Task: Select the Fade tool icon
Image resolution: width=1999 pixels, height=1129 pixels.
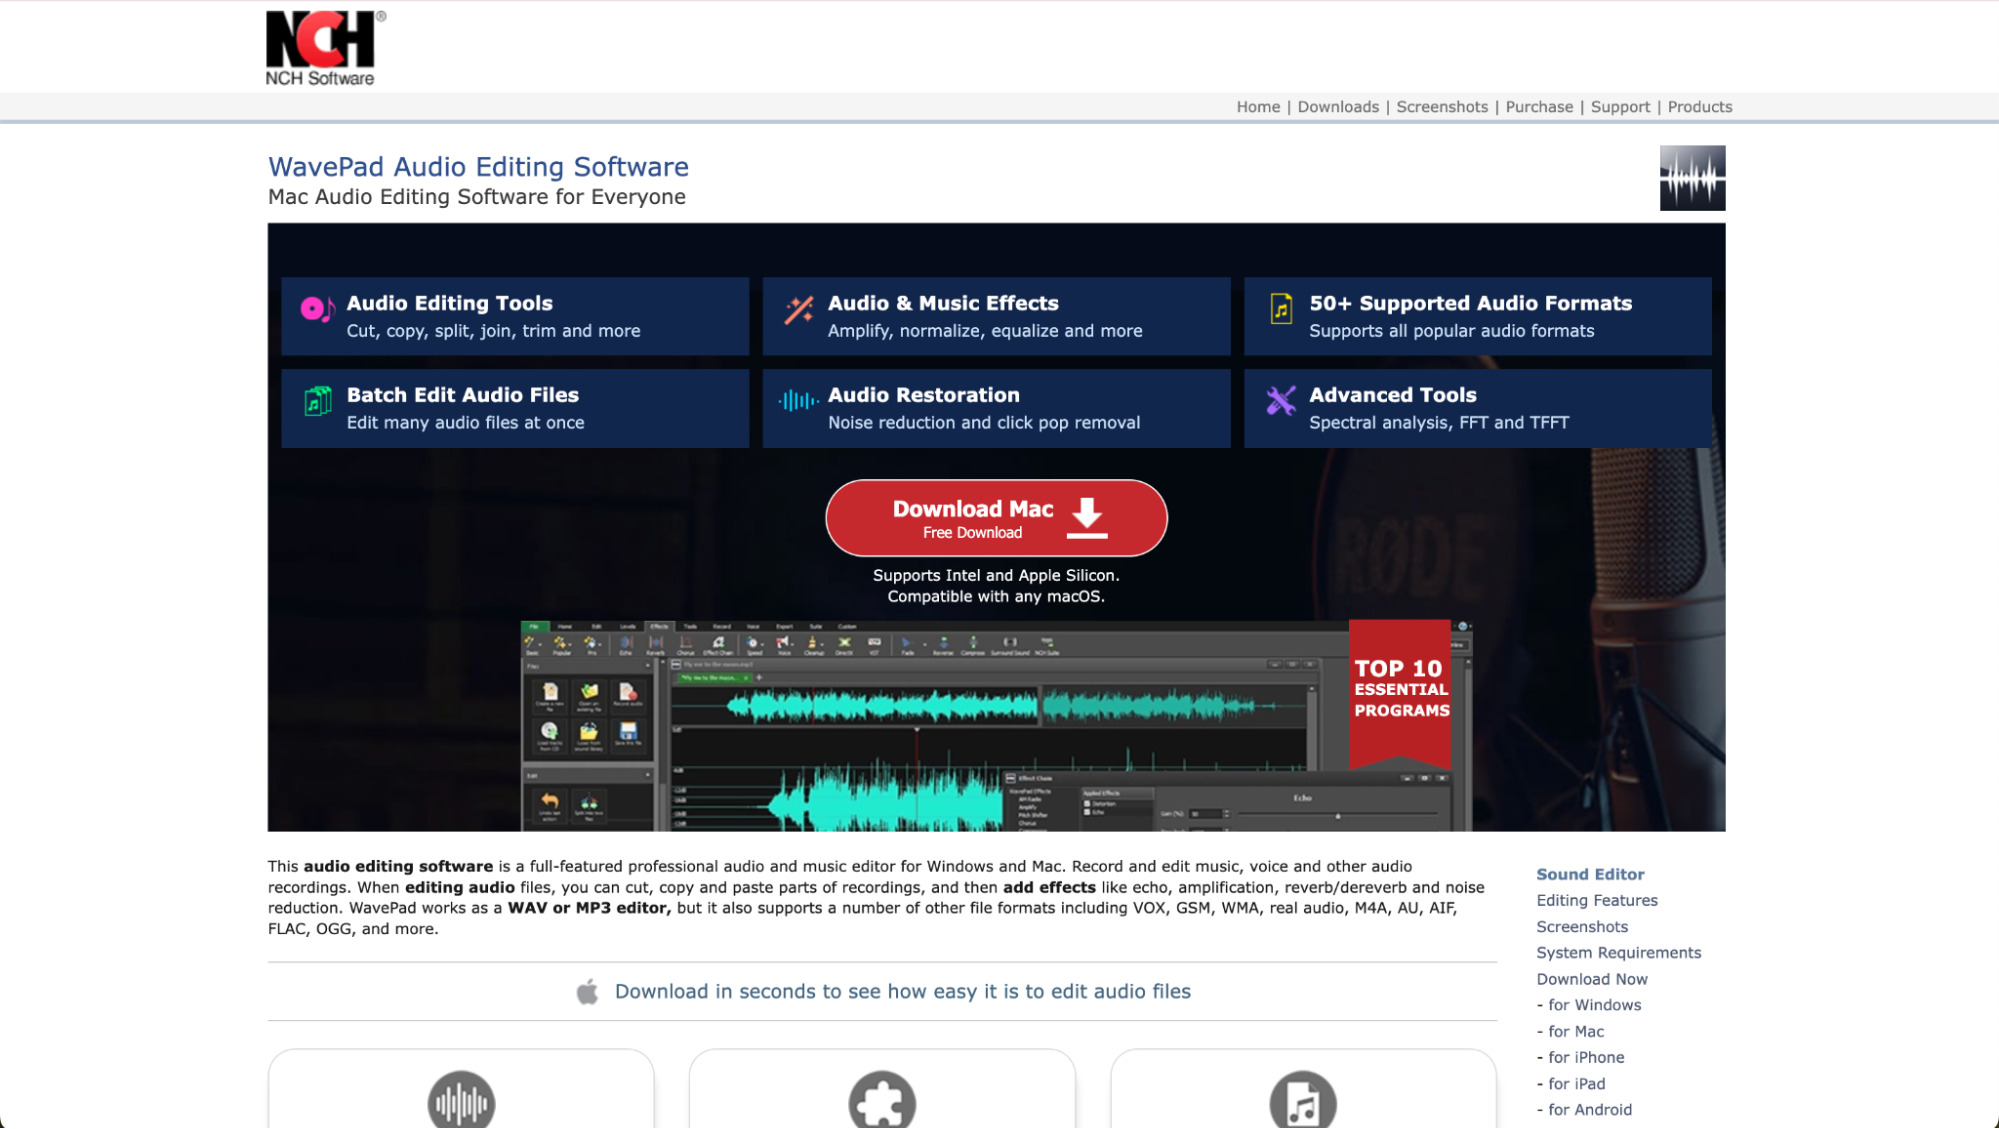Action: point(909,643)
